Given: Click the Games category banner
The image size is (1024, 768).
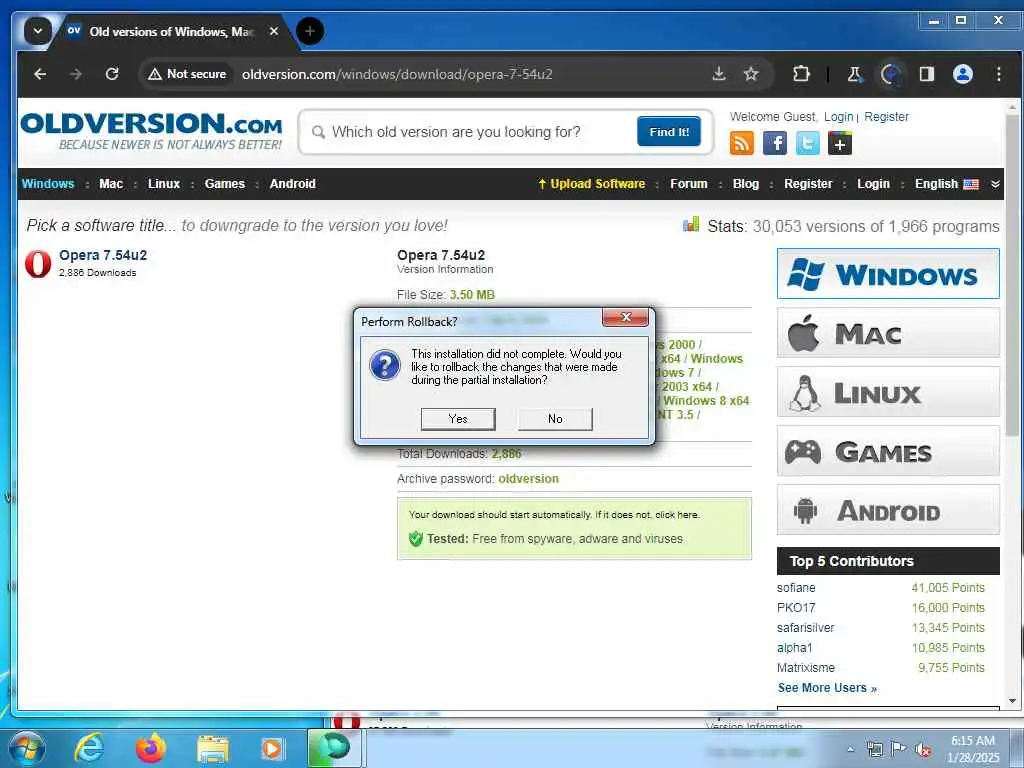Looking at the screenshot, I should pos(888,451).
